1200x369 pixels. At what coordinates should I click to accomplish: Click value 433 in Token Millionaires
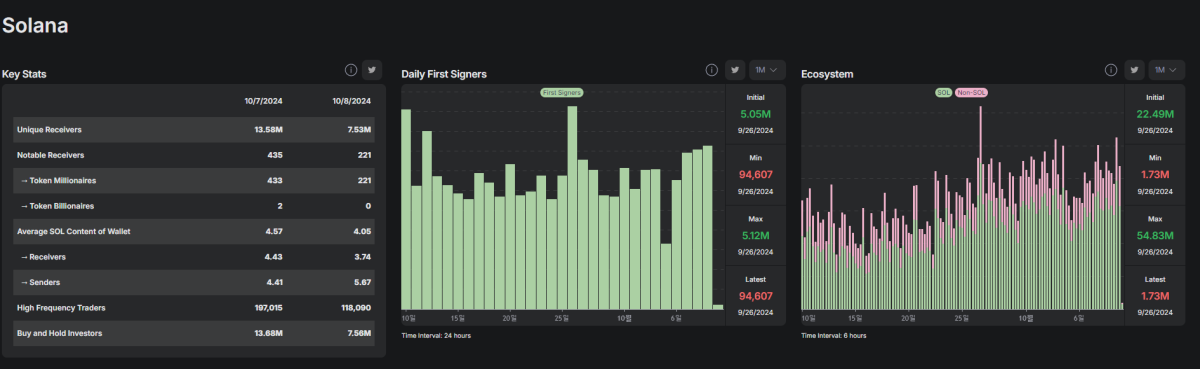click(275, 180)
